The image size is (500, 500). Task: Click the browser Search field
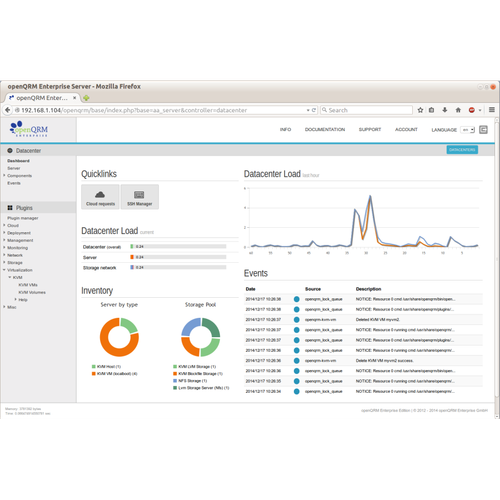click(x=366, y=110)
